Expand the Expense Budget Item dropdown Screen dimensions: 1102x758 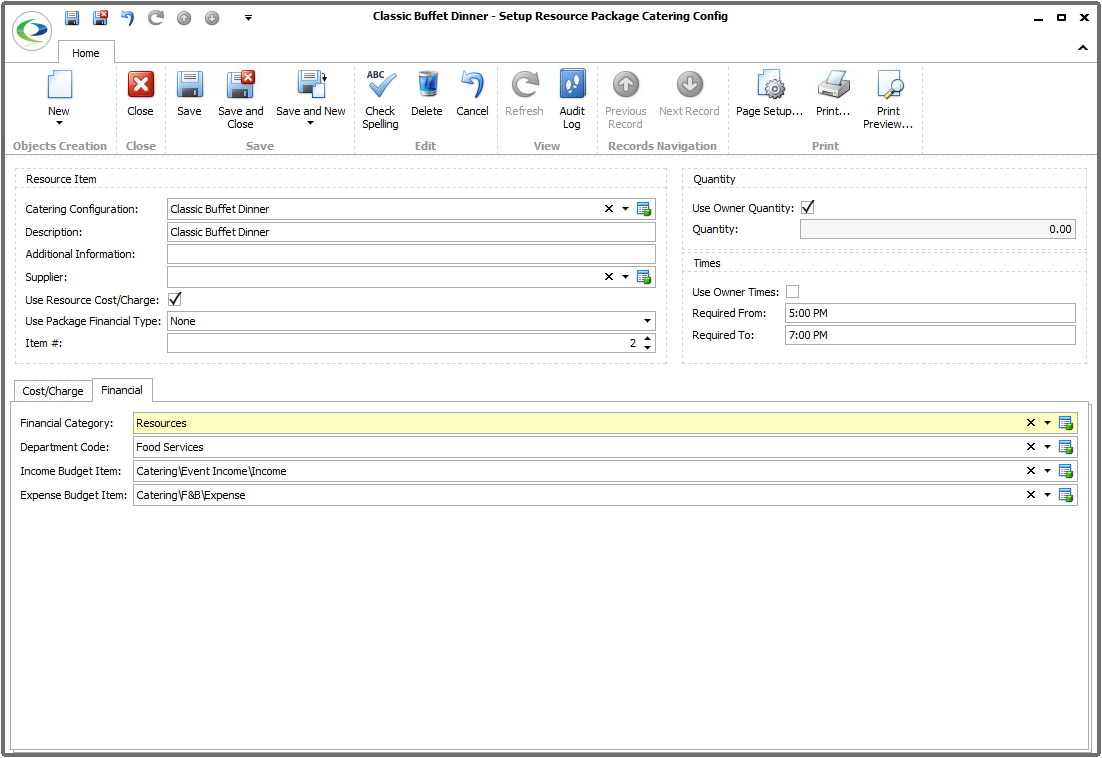(1047, 495)
